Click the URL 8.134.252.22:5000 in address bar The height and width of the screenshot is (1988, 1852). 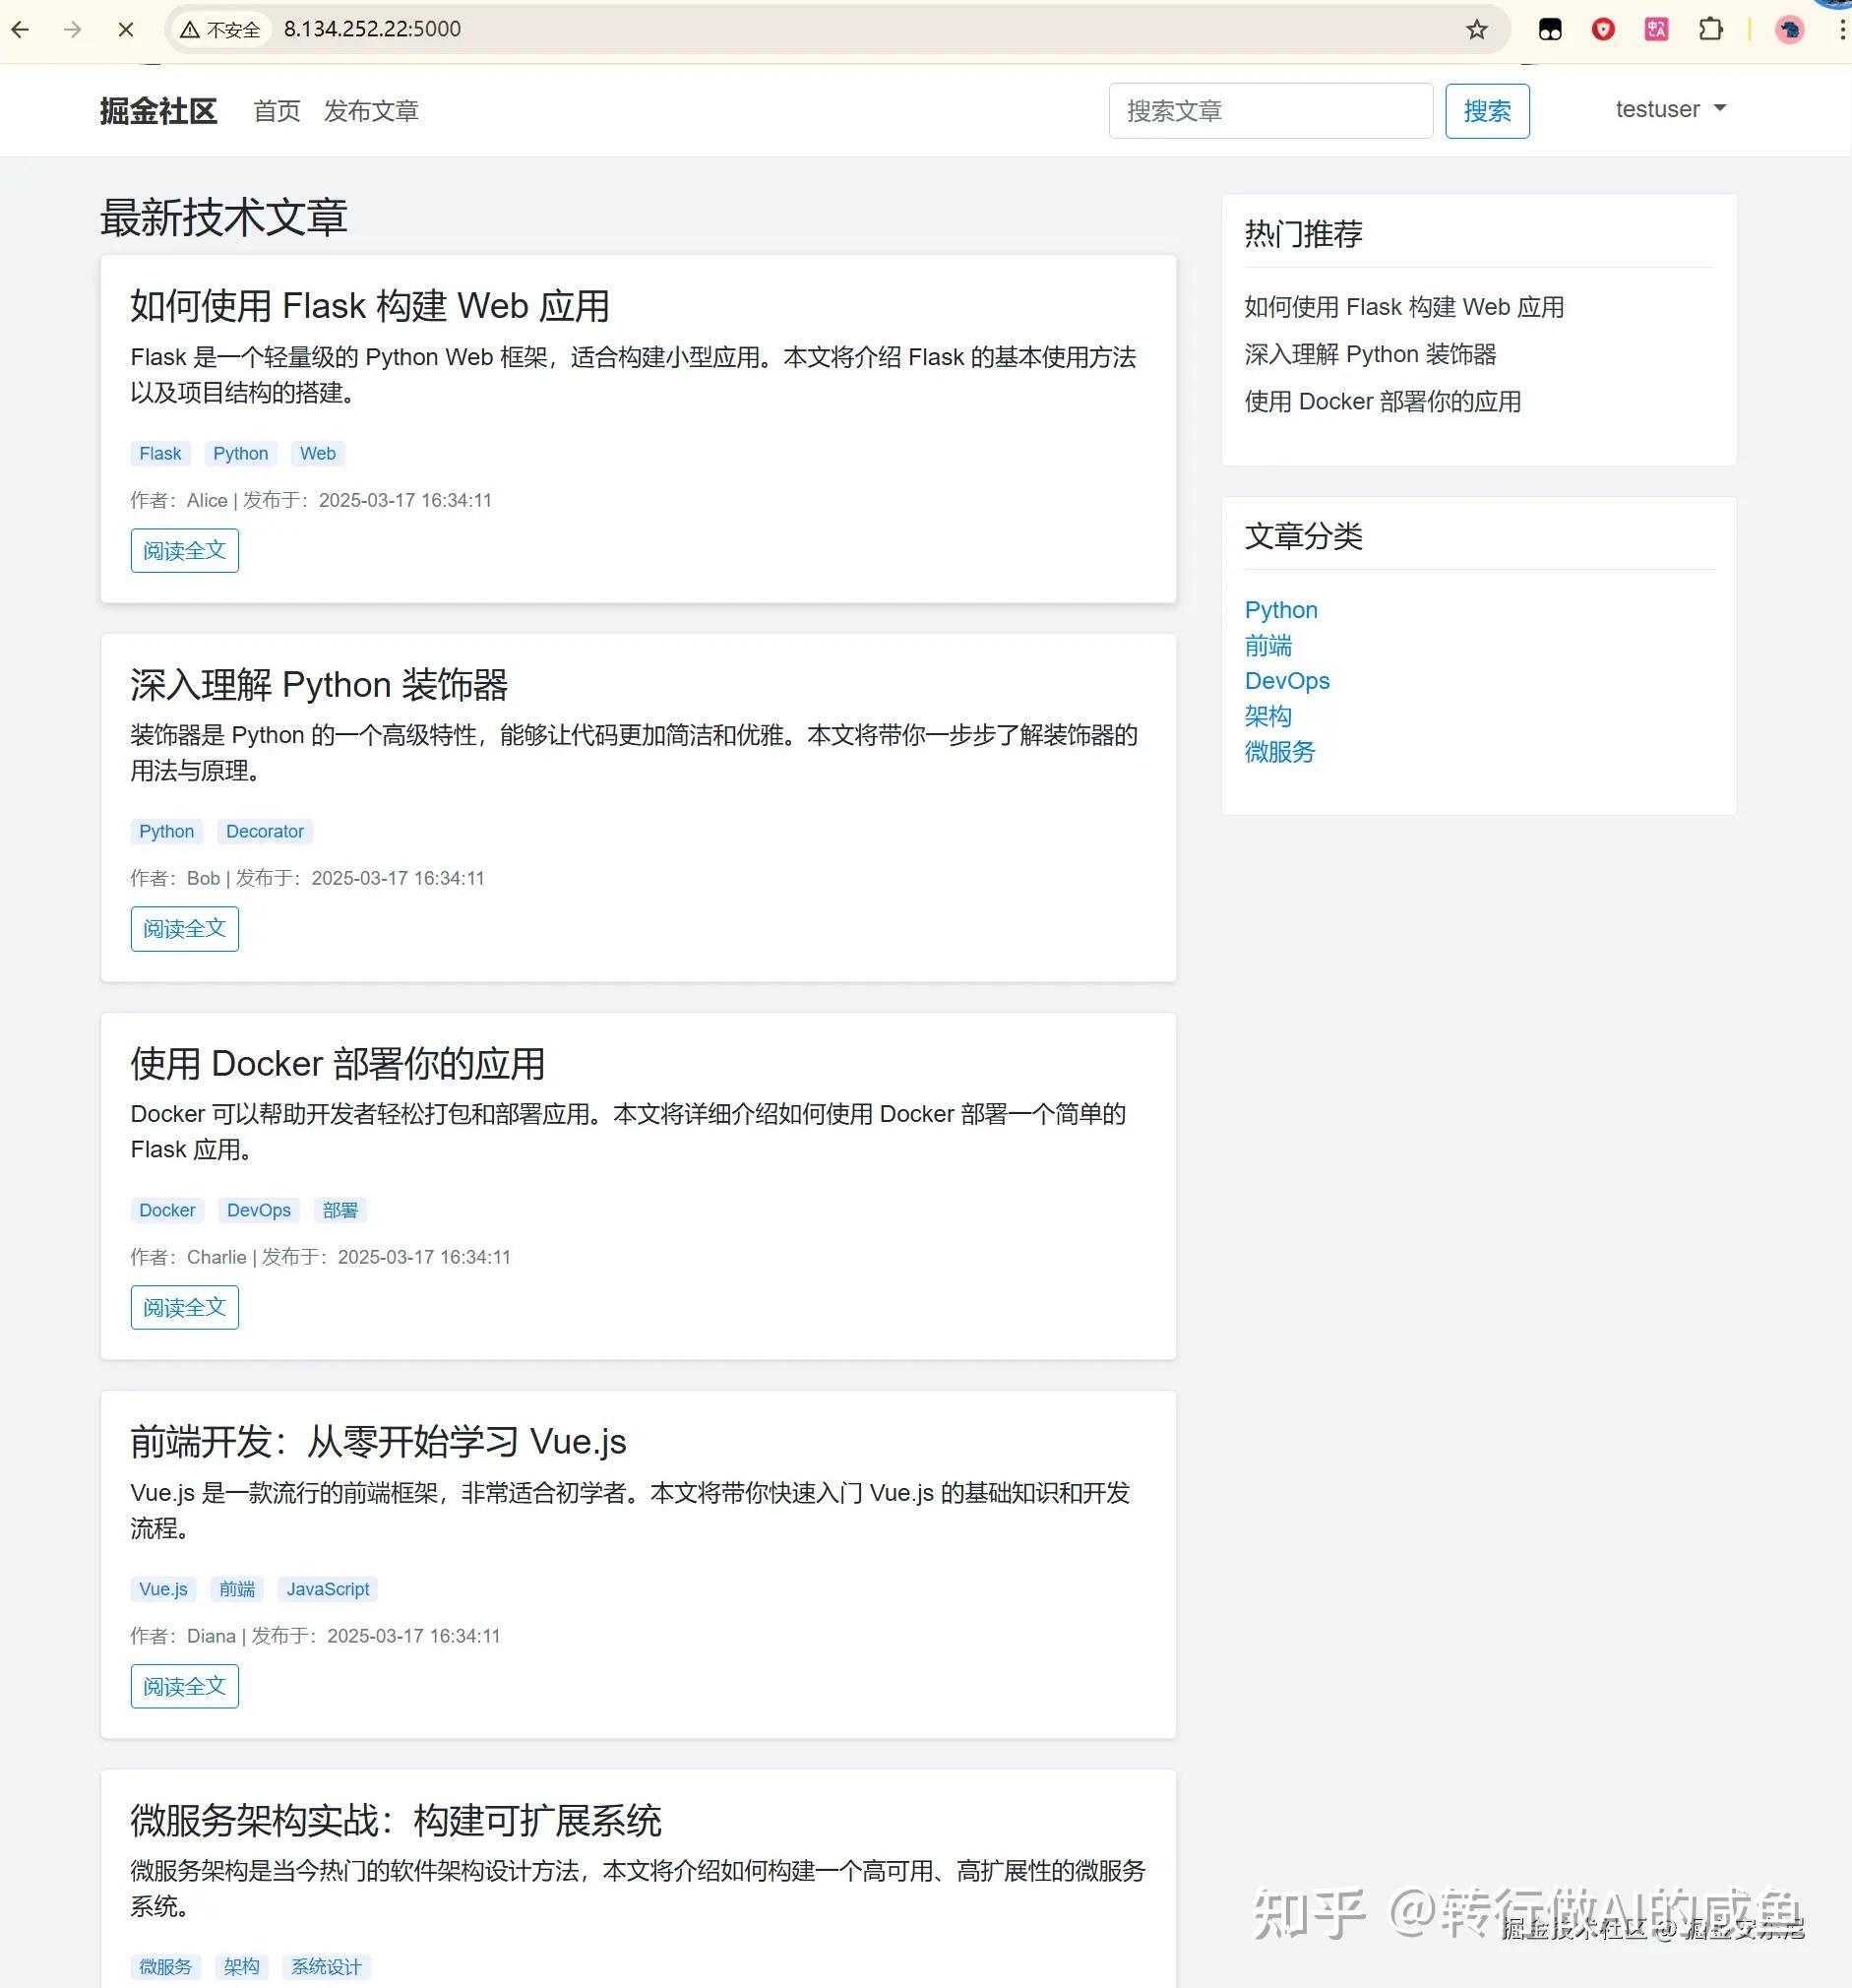(372, 29)
